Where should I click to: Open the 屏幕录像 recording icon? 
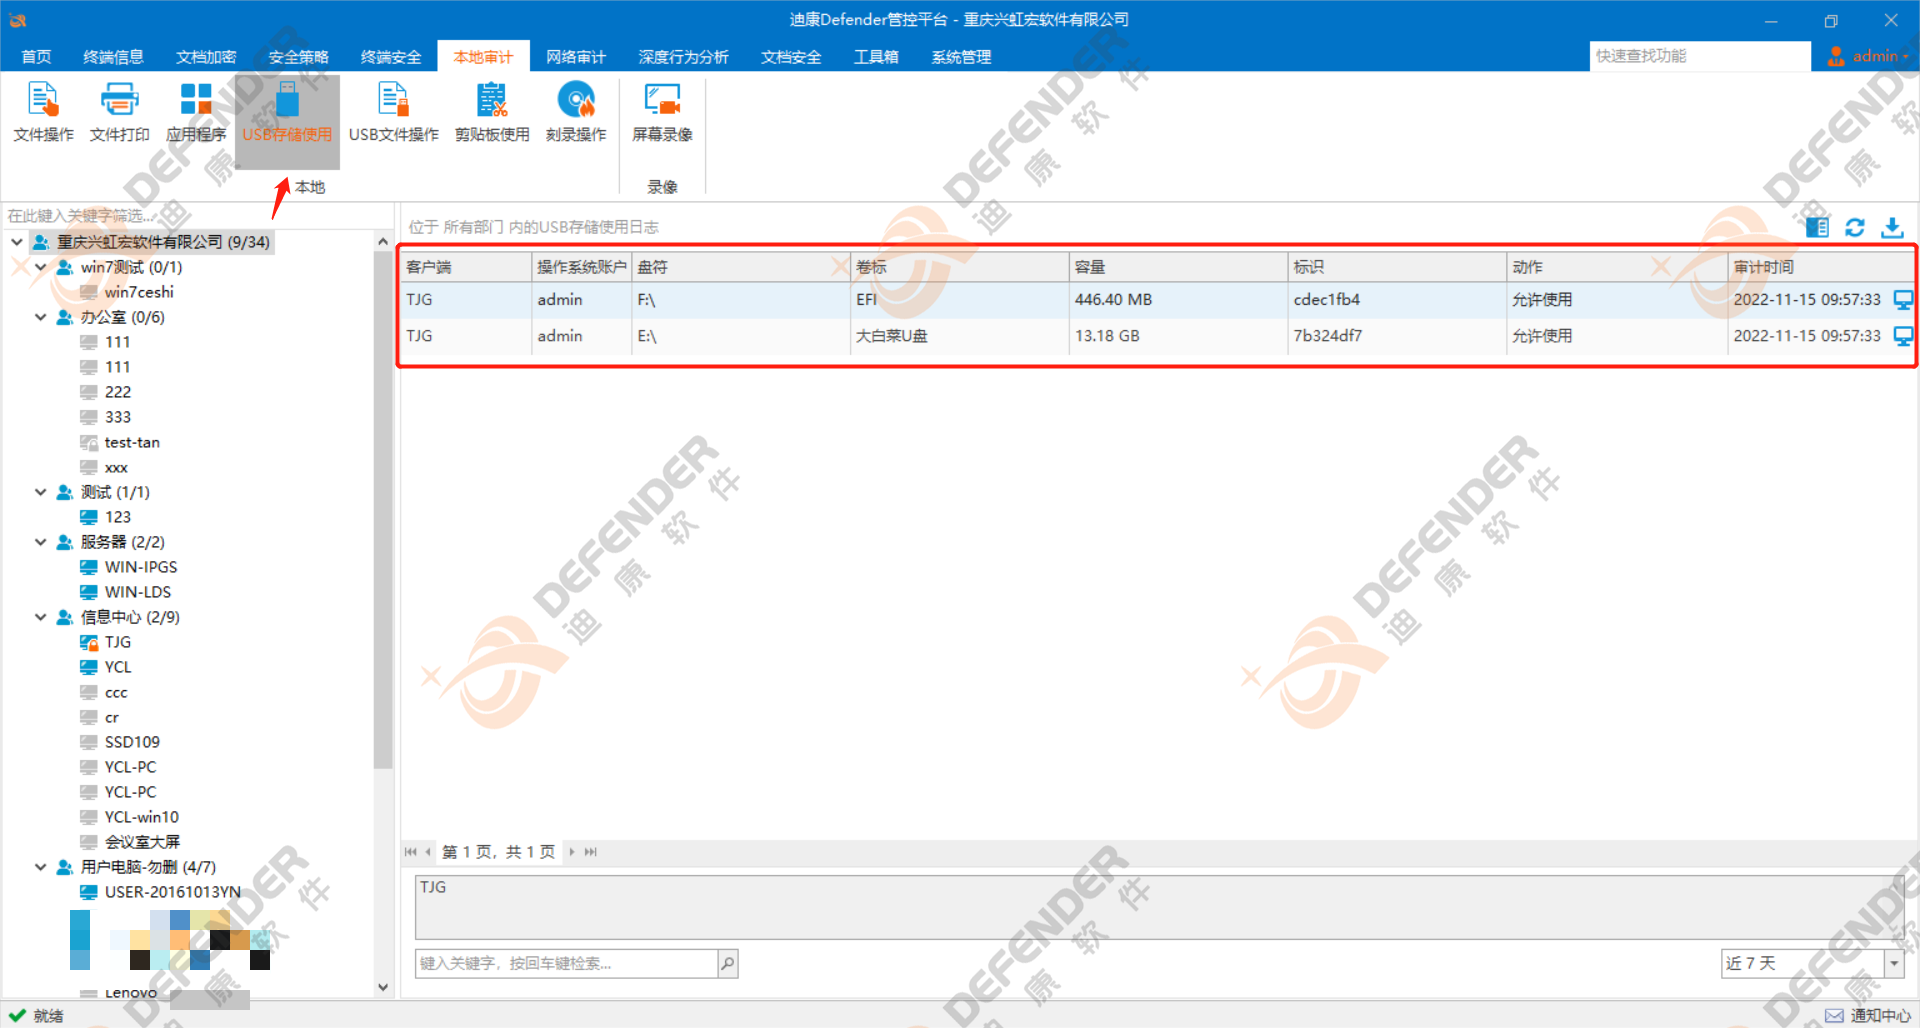pyautogui.click(x=662, y=112)
